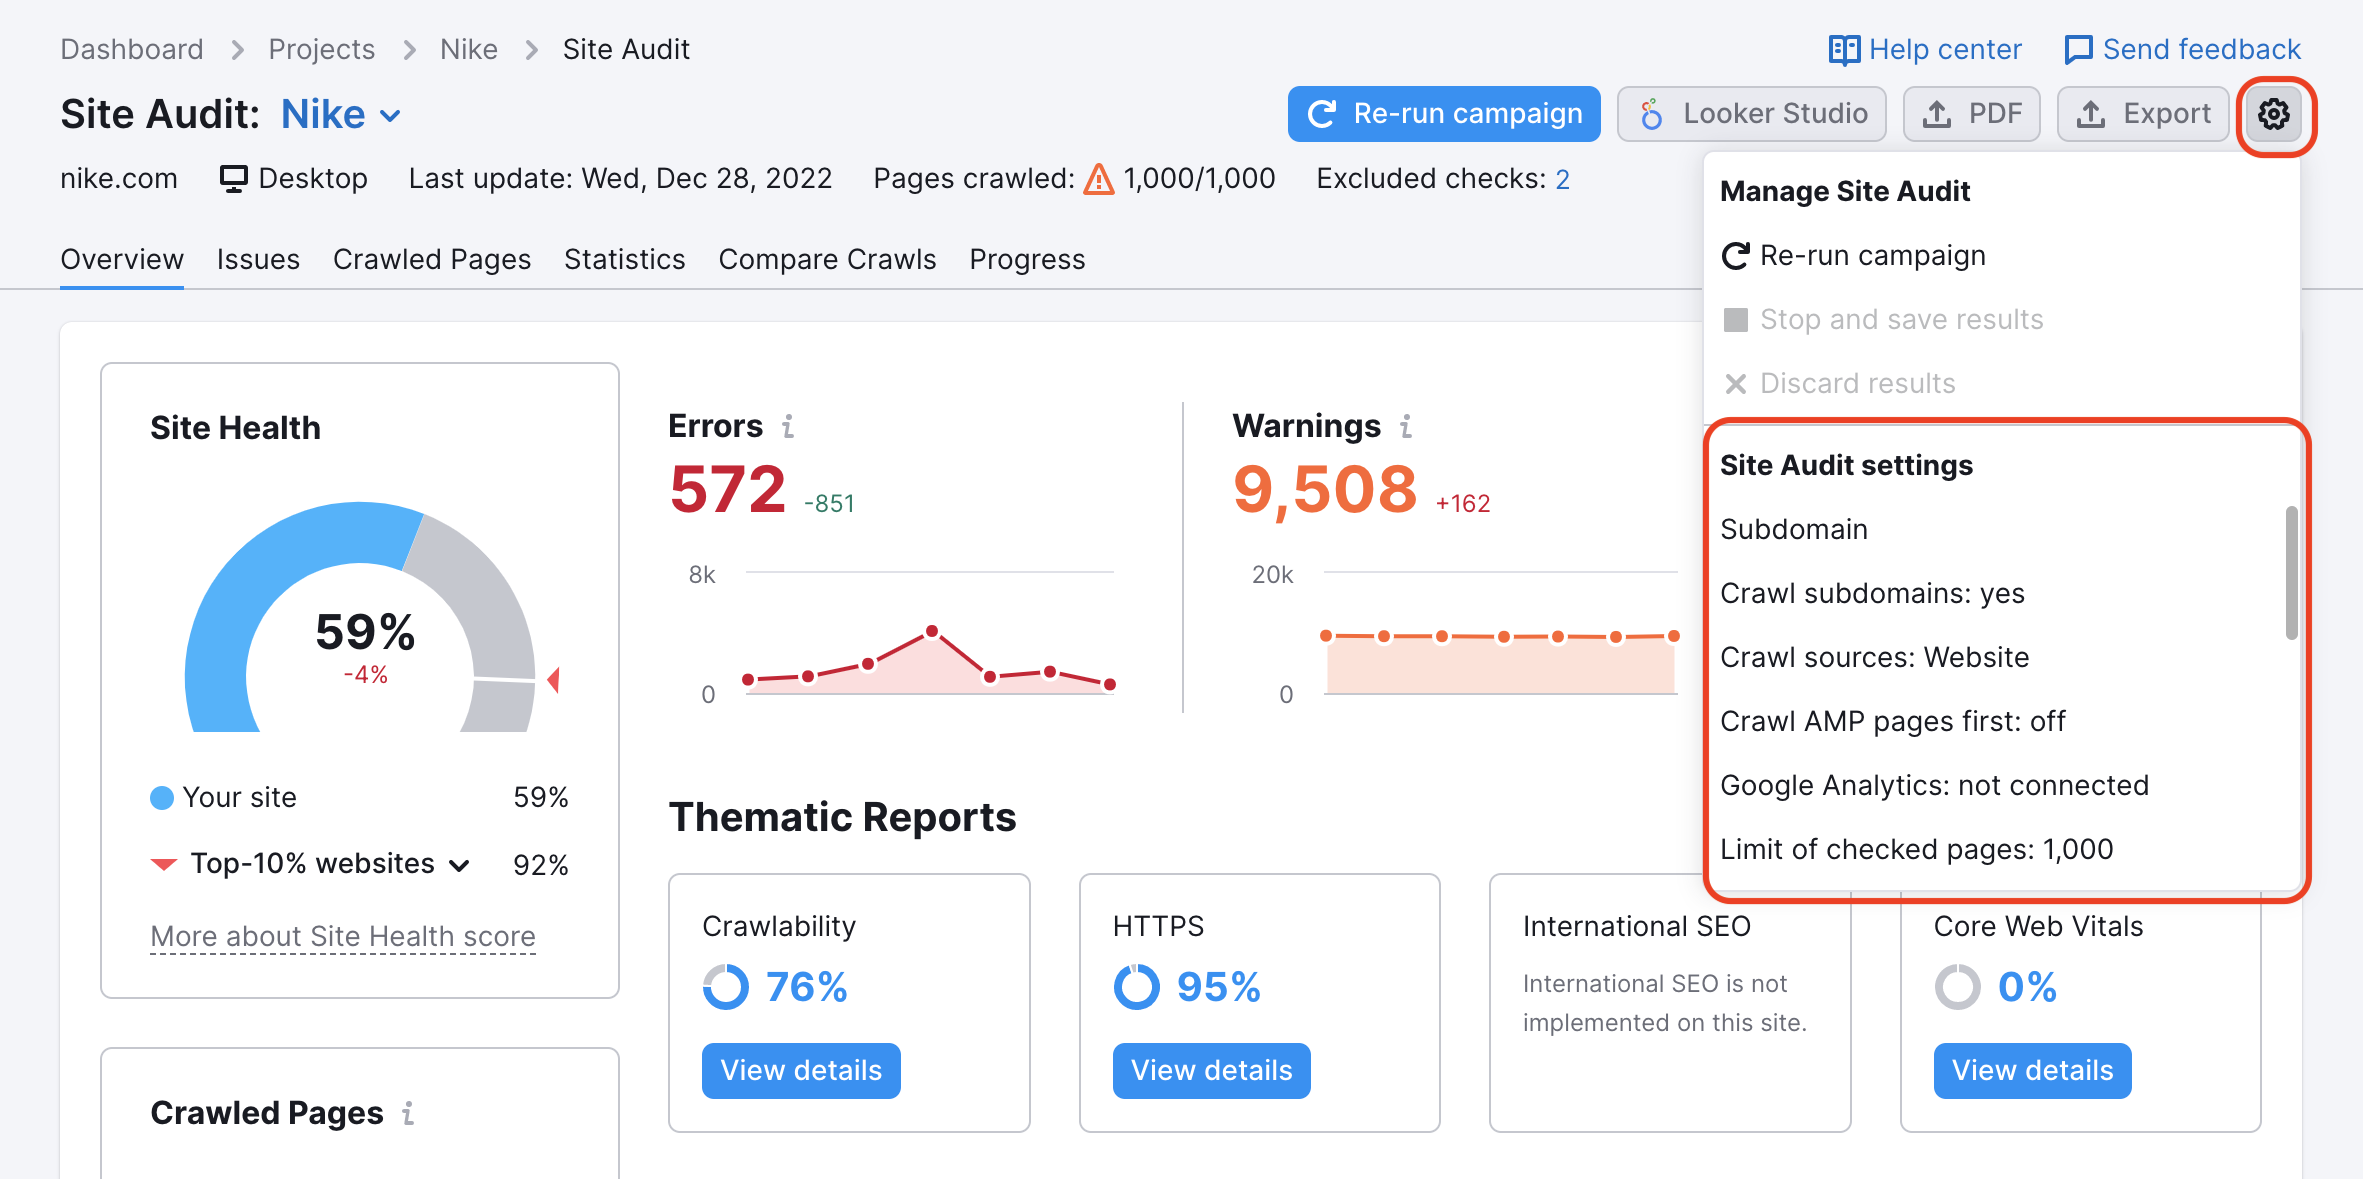Click the Warnings count 9,508
The height and width of the screenshot is (1179, 2363).
(1325, 489)
